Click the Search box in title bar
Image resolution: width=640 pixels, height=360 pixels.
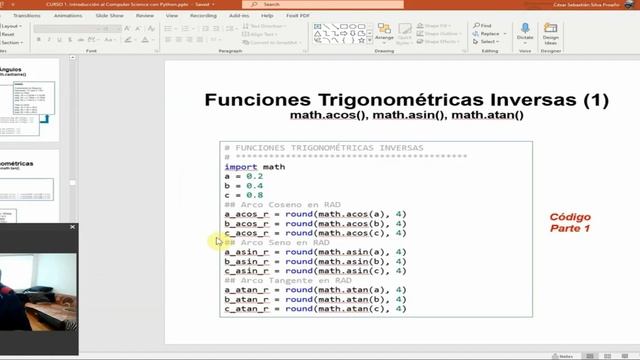323,4
